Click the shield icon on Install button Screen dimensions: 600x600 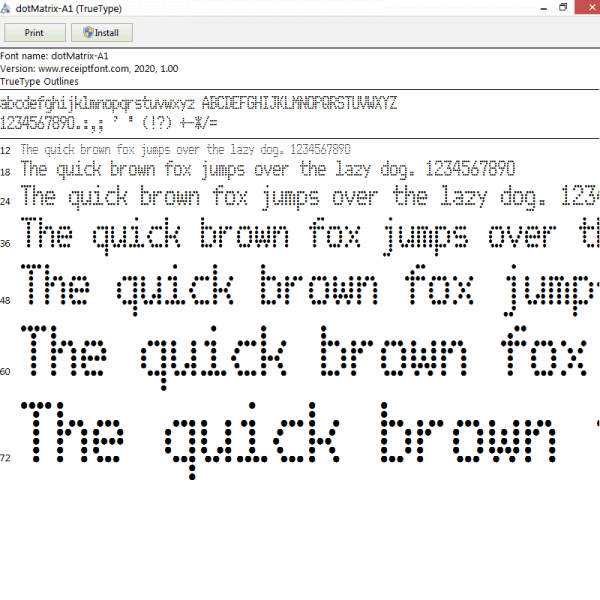coord(88,33)
